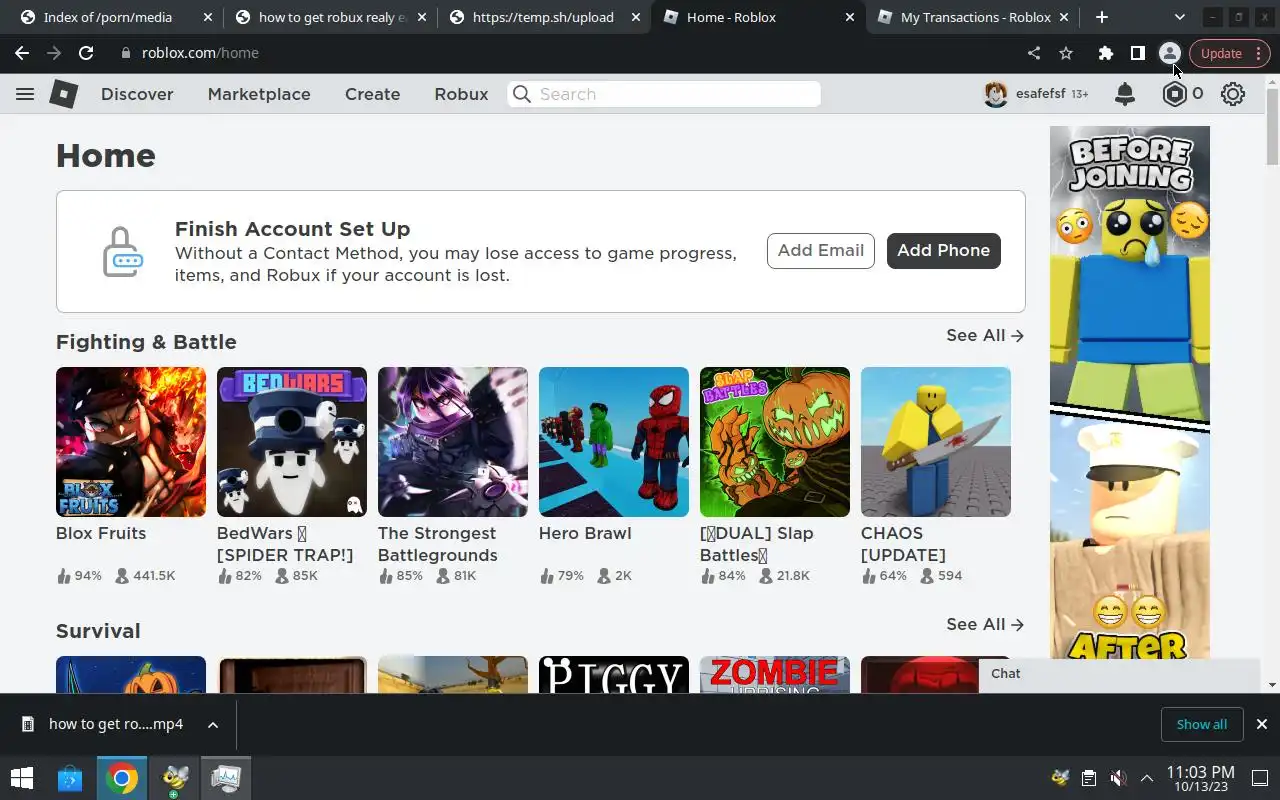Click the bee application taskbar icon
This screenshot has height=800, width=1280.
point(174,778)
